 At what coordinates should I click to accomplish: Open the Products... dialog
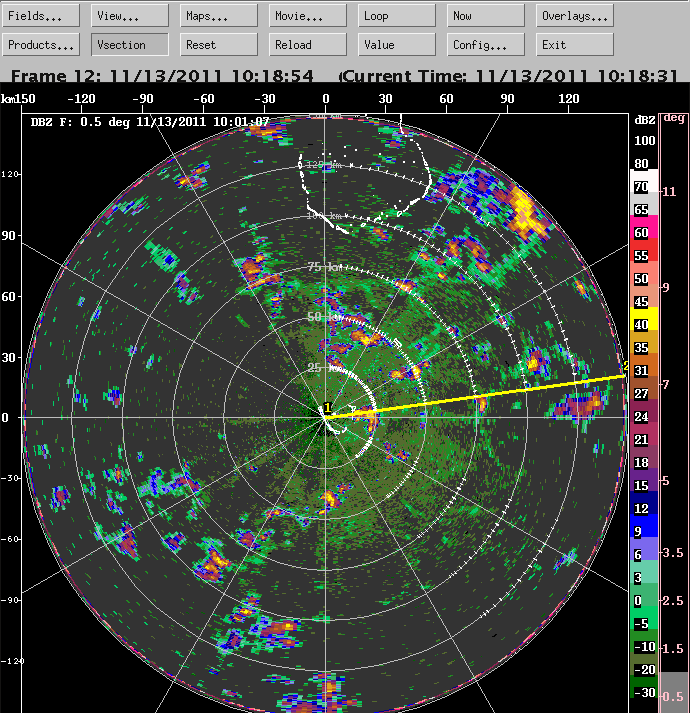click(x=41, y=45)
